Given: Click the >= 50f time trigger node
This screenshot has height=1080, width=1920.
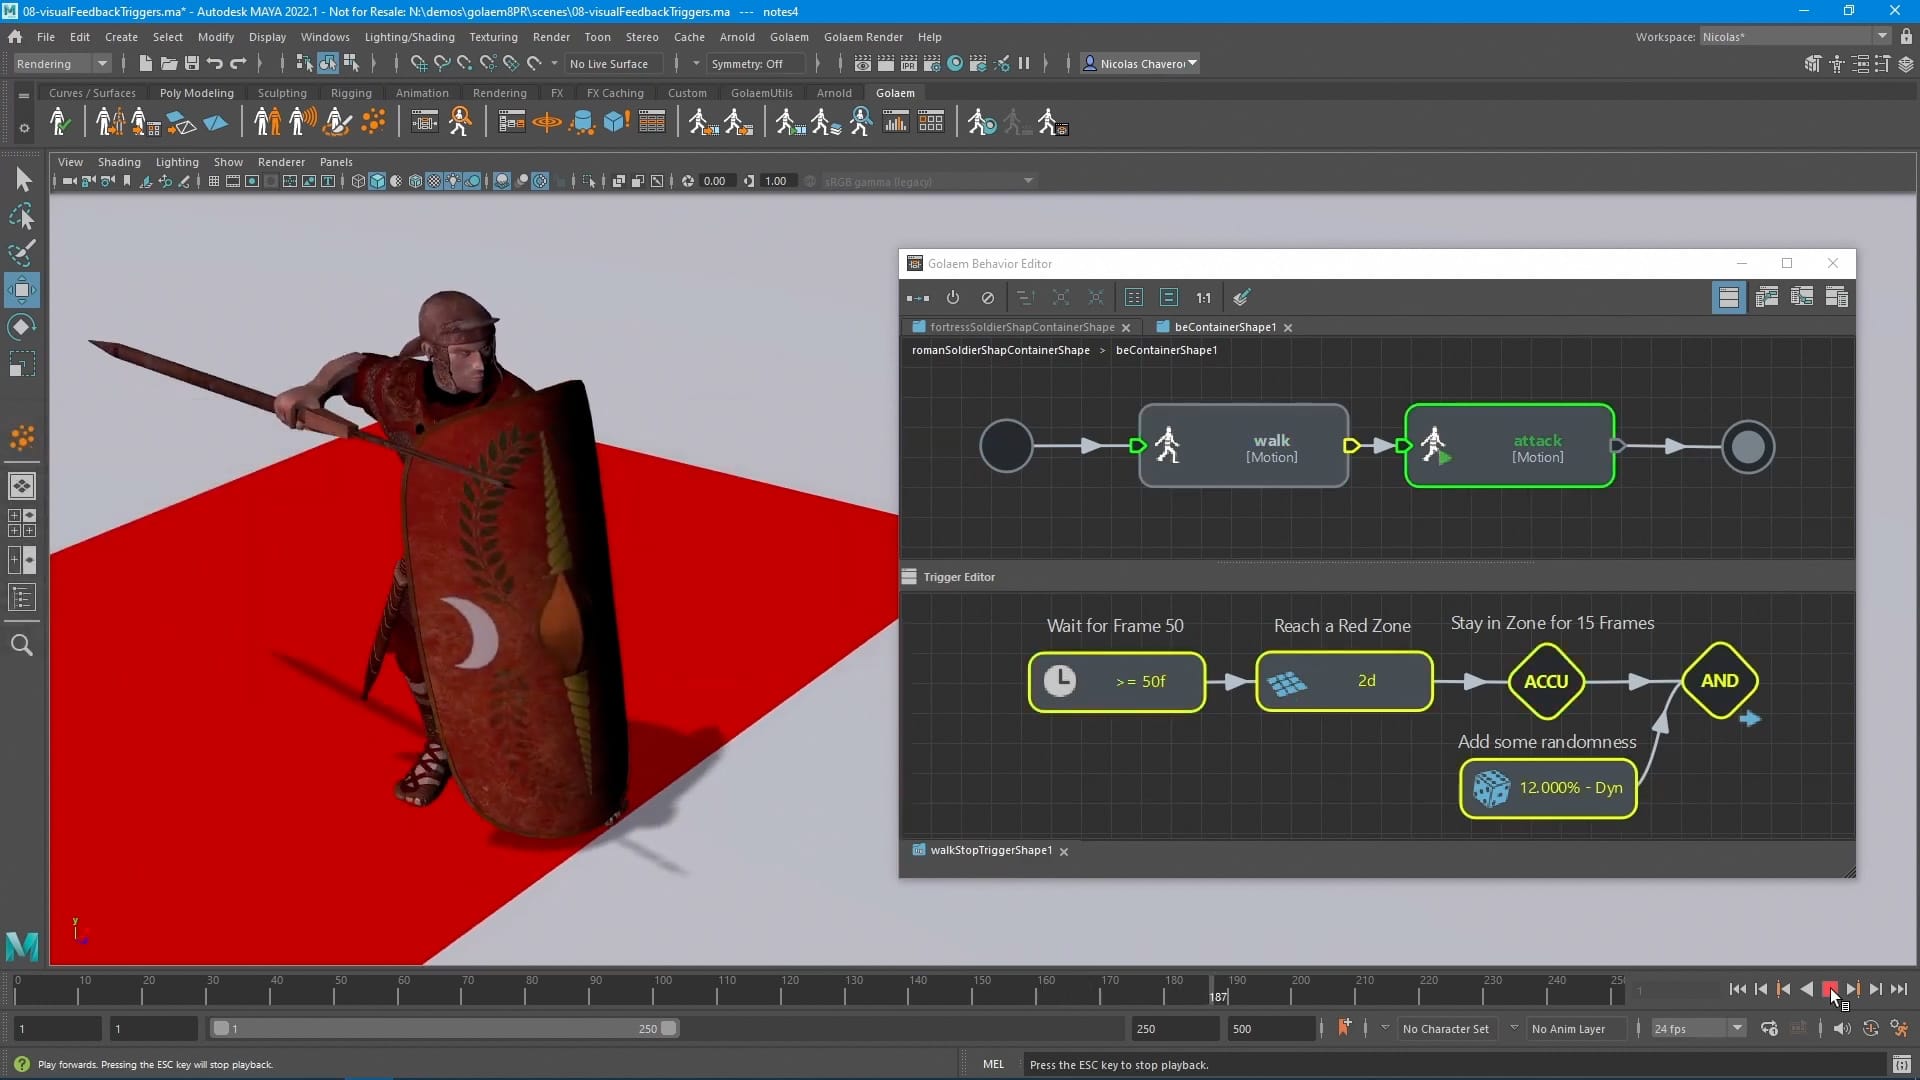Looking at the screenshot, I should (x=1116, y=681).
